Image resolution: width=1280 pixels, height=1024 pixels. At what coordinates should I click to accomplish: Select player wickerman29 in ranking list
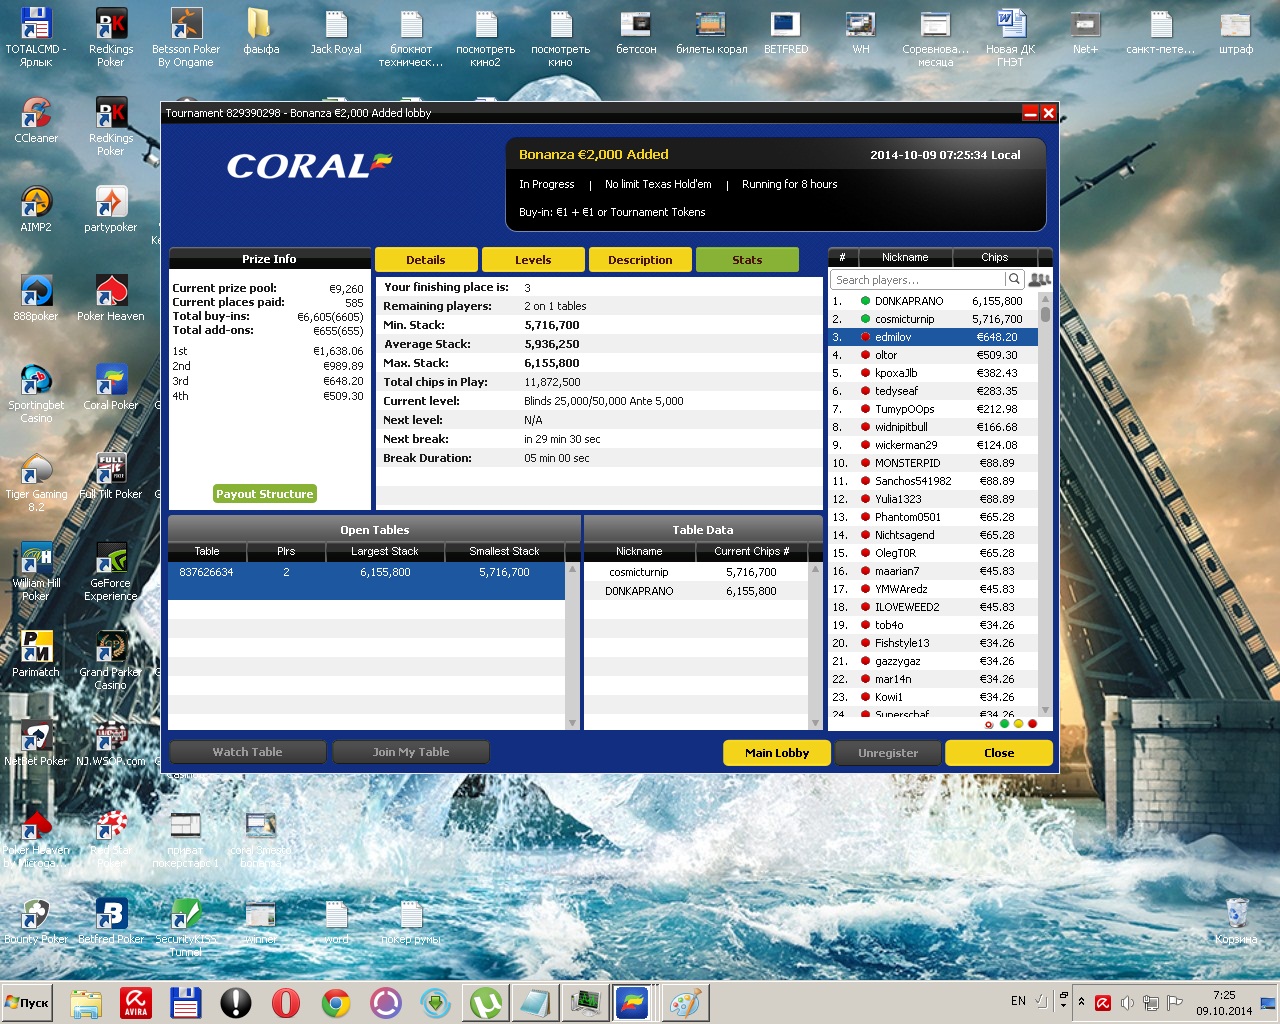click(x=933, y=445)
